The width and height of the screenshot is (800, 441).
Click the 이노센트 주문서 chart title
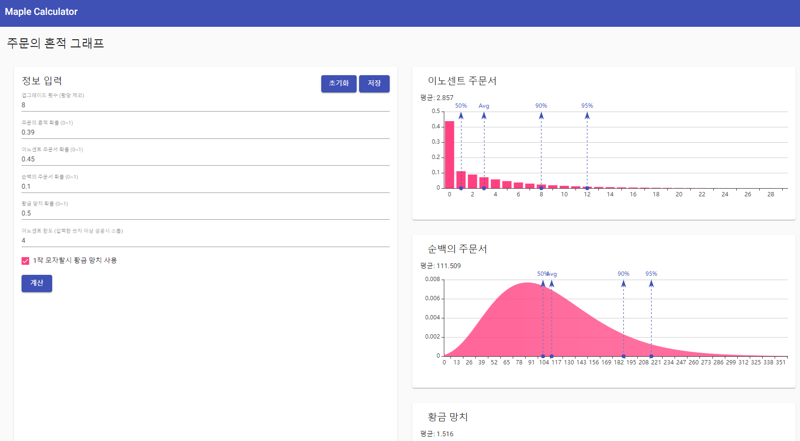pyautogui.click(x=462, y=81)
